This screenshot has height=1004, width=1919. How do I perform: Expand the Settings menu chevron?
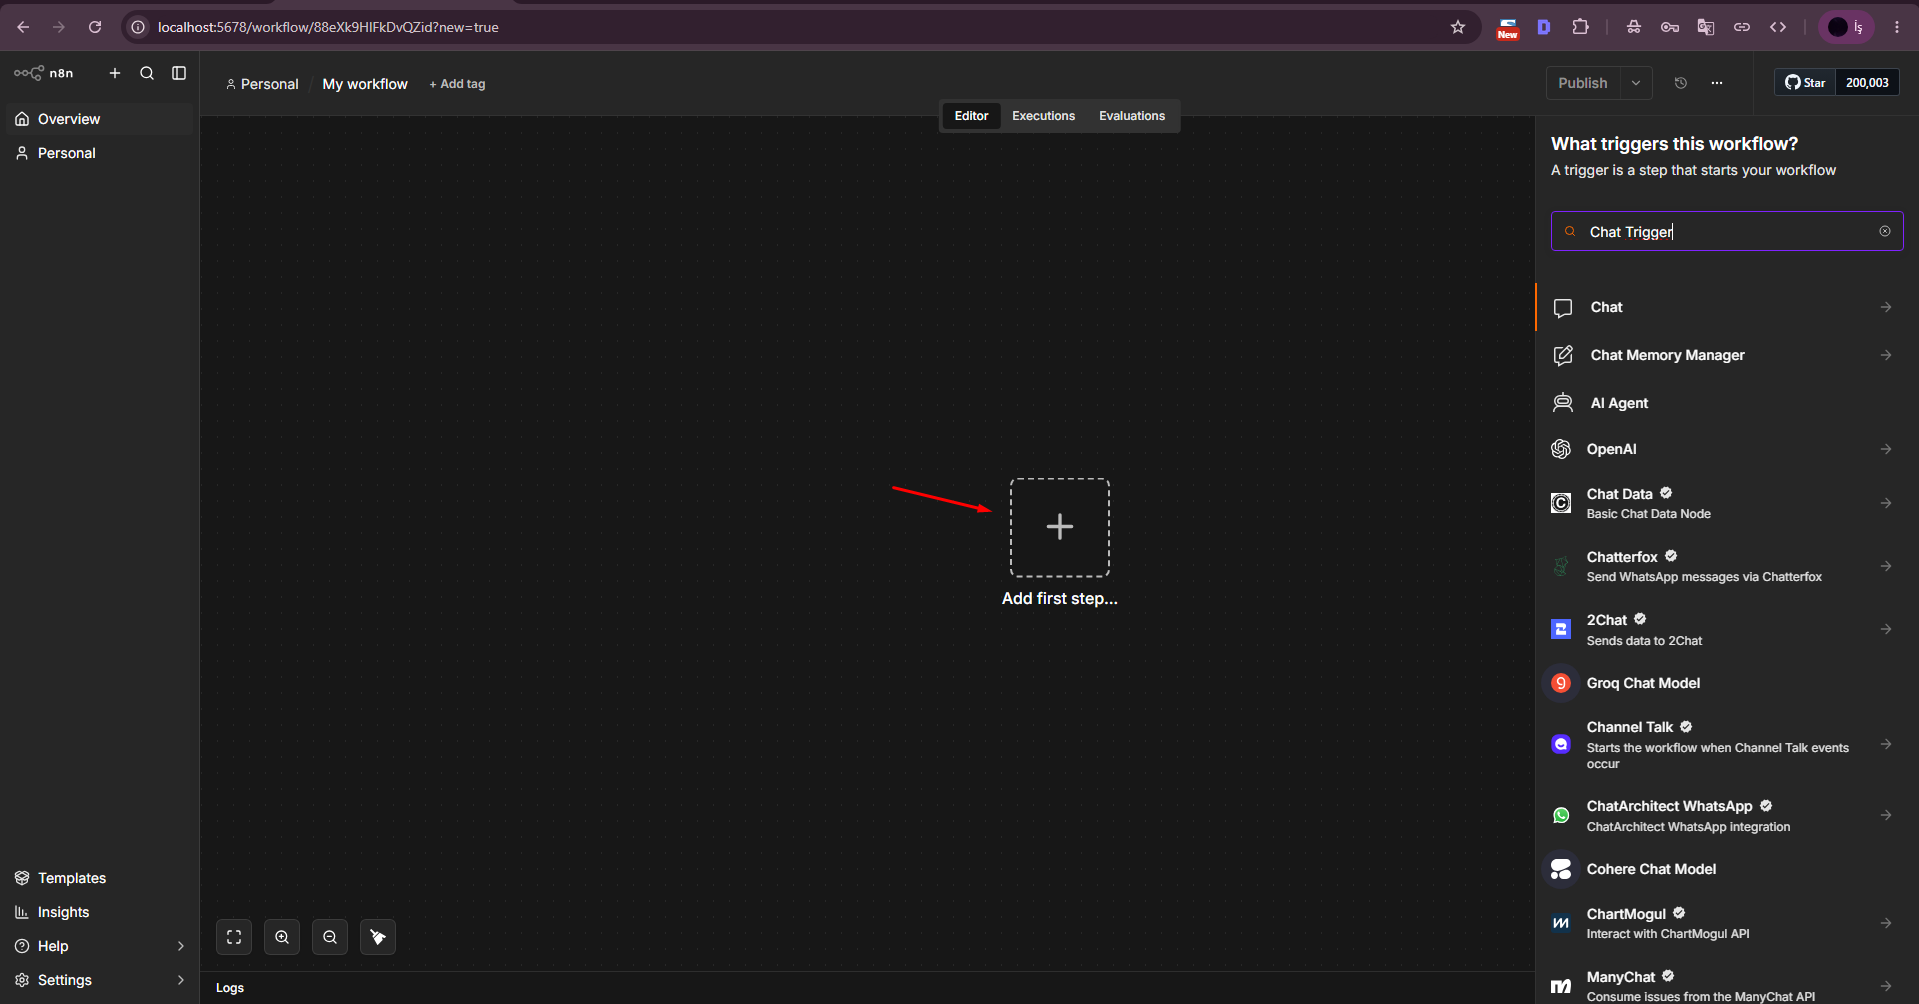[180, 980]
